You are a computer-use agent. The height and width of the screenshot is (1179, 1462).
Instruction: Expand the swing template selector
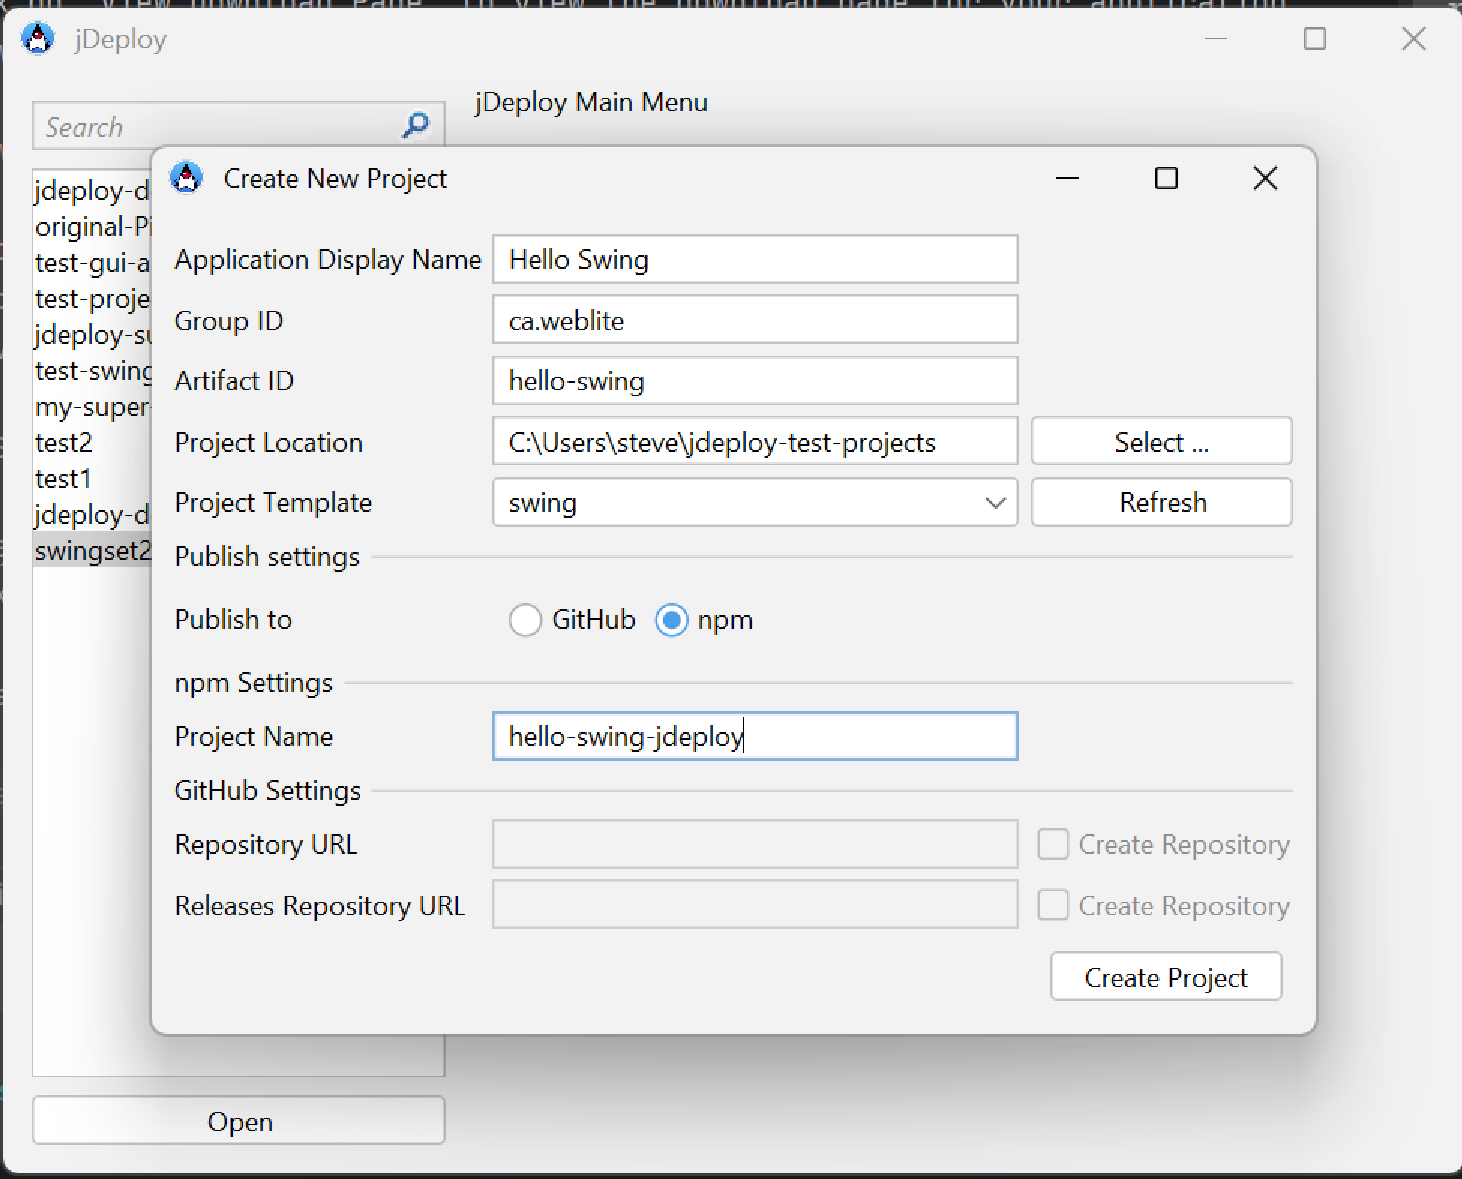pyautogui.click(x=994, y=503)
